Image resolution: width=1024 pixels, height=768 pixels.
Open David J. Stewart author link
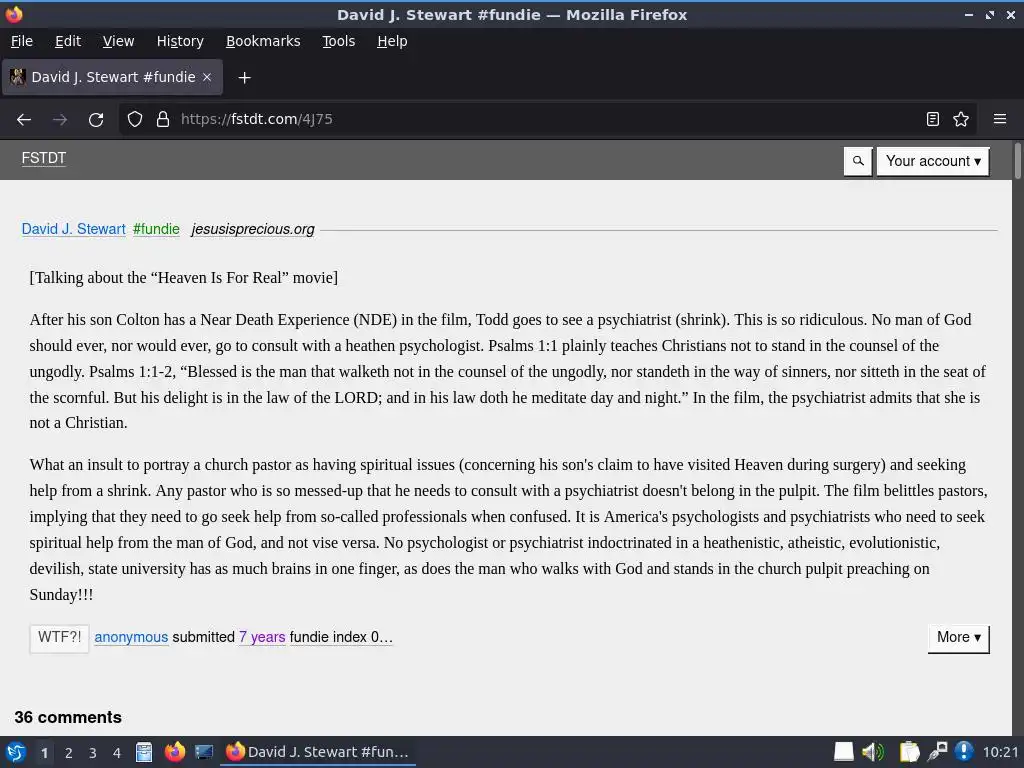74,229
